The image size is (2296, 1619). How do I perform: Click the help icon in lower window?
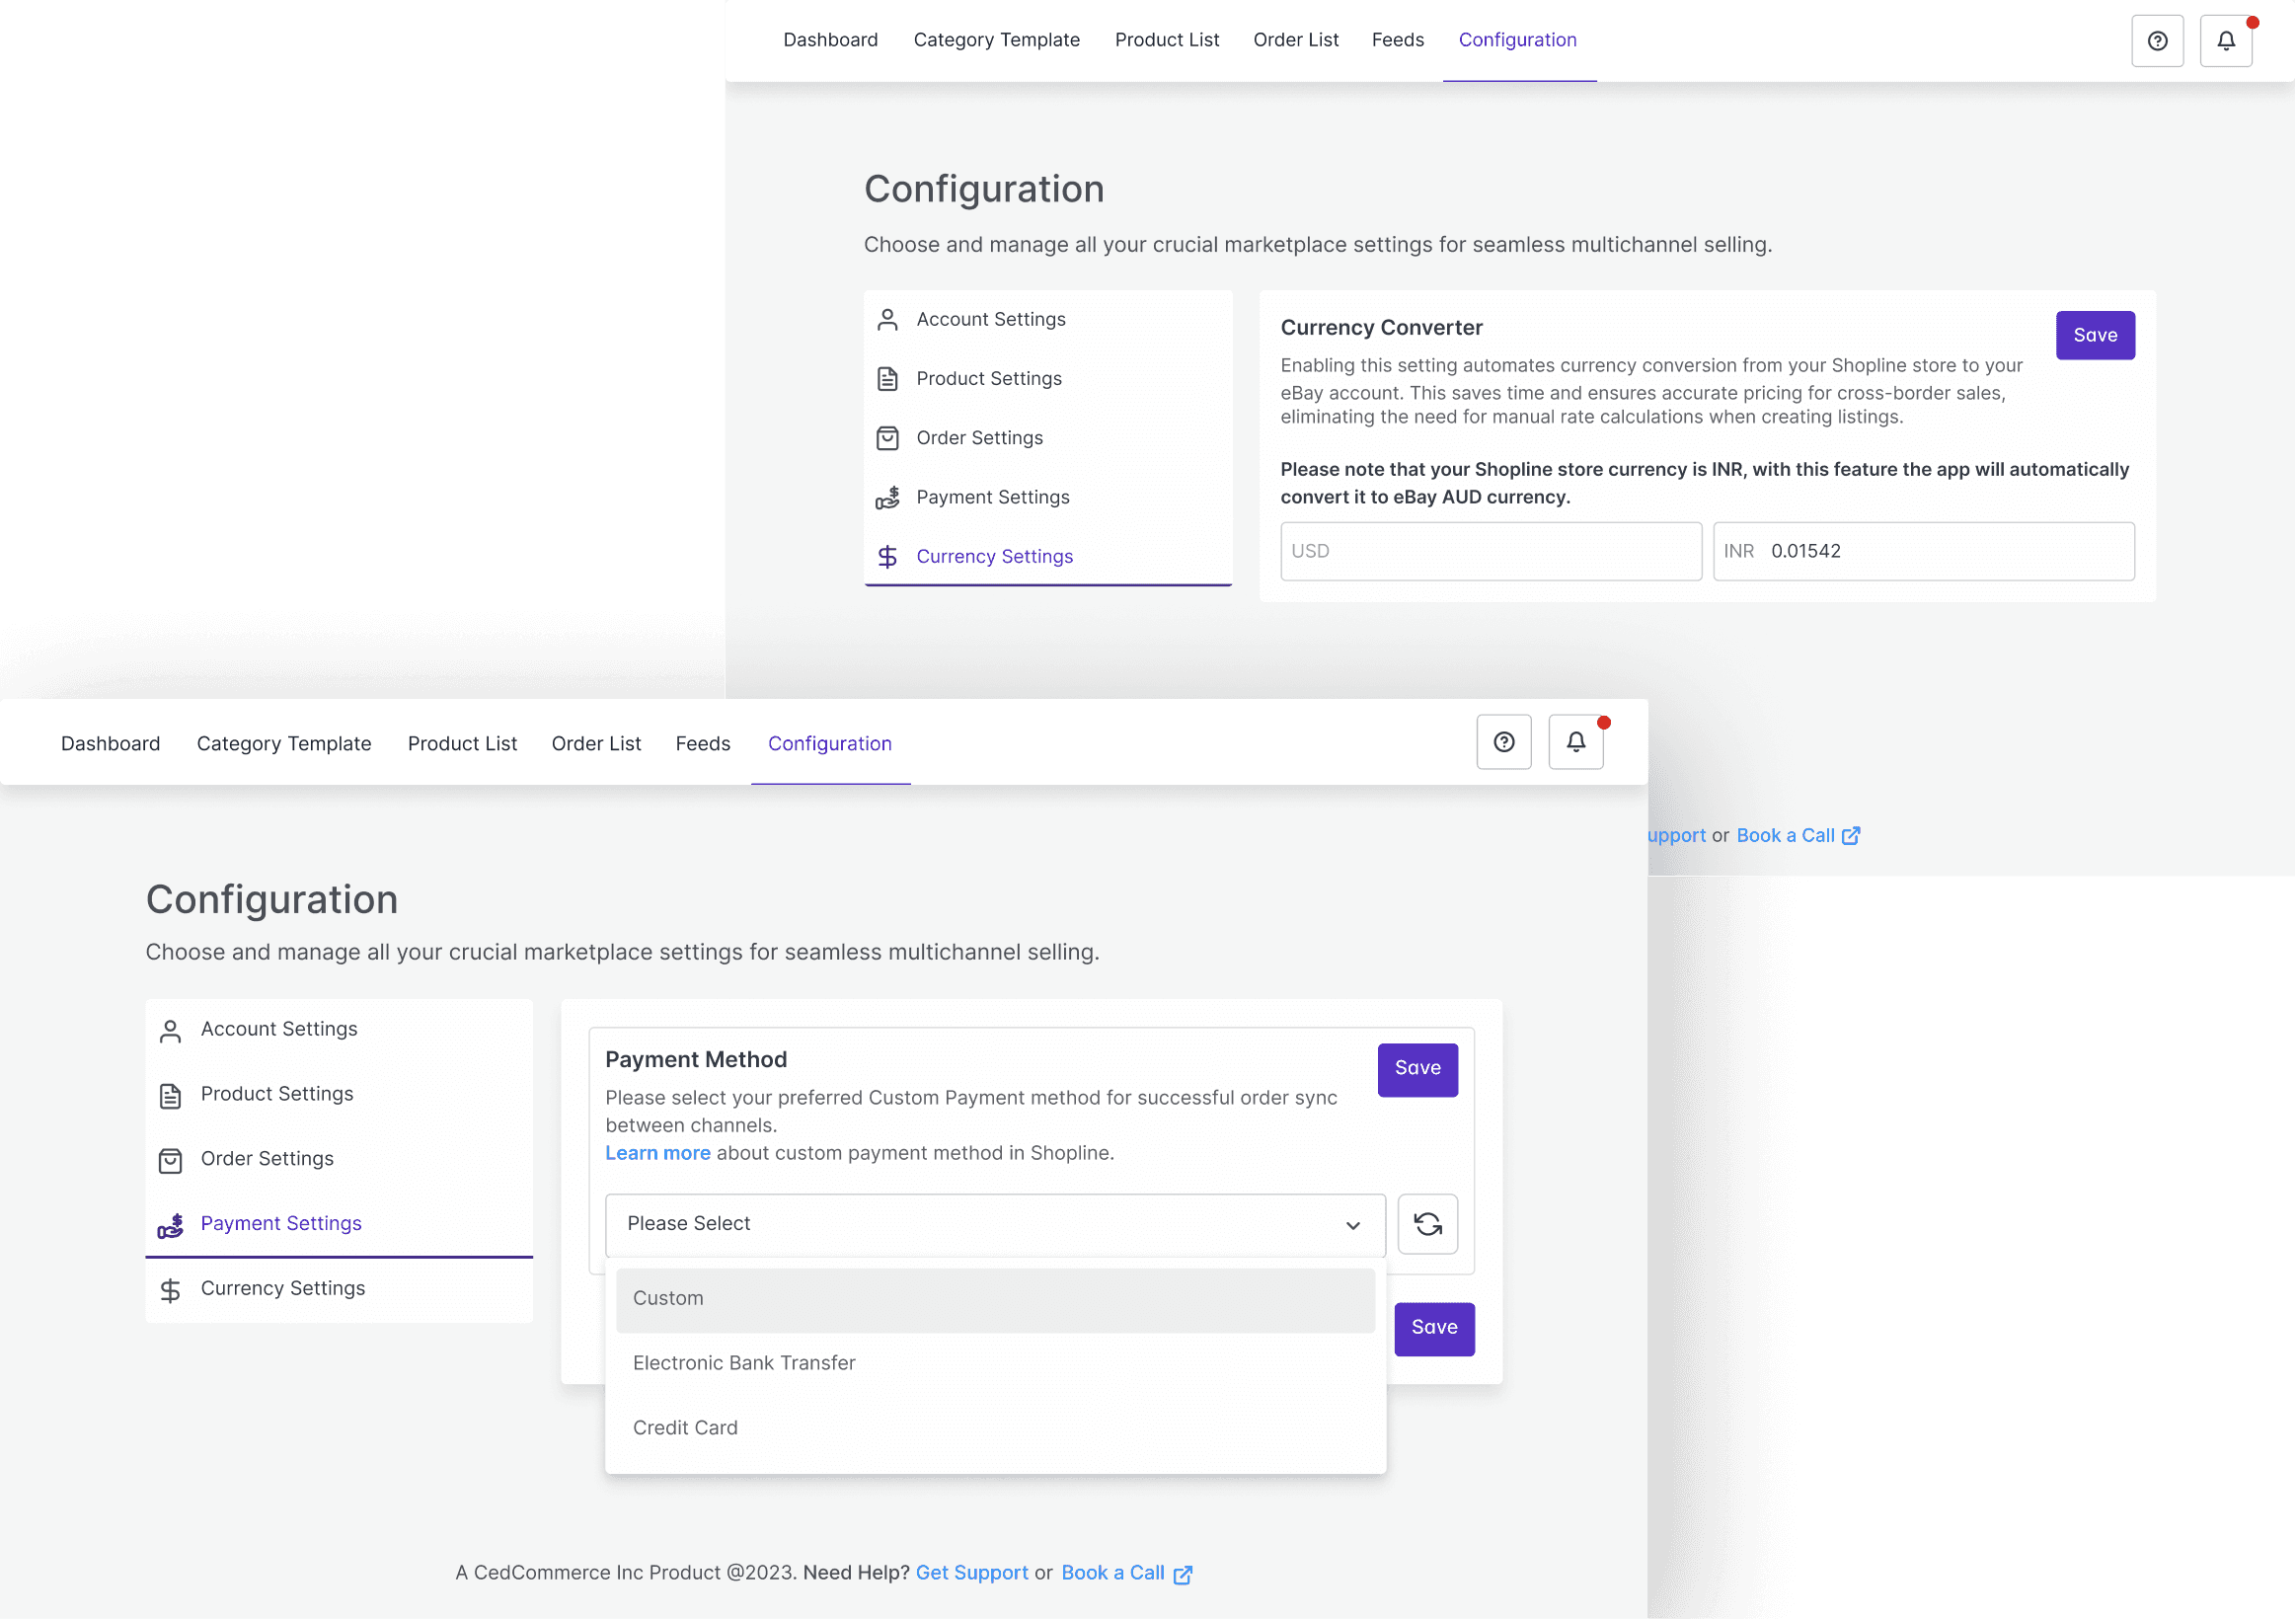click(1503, 742)
